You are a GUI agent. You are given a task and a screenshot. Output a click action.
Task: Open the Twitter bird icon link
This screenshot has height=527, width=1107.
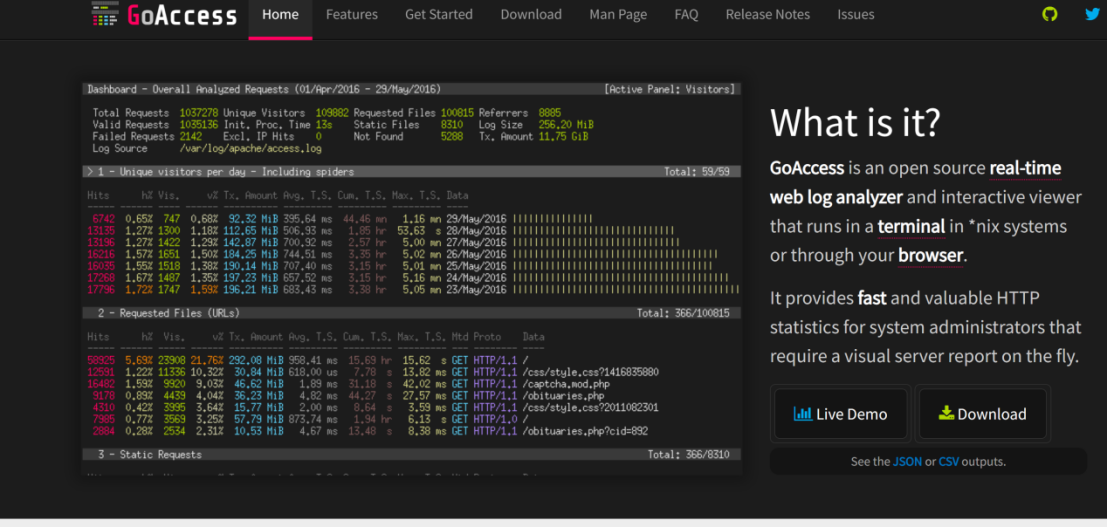[x=1092, y=14]
